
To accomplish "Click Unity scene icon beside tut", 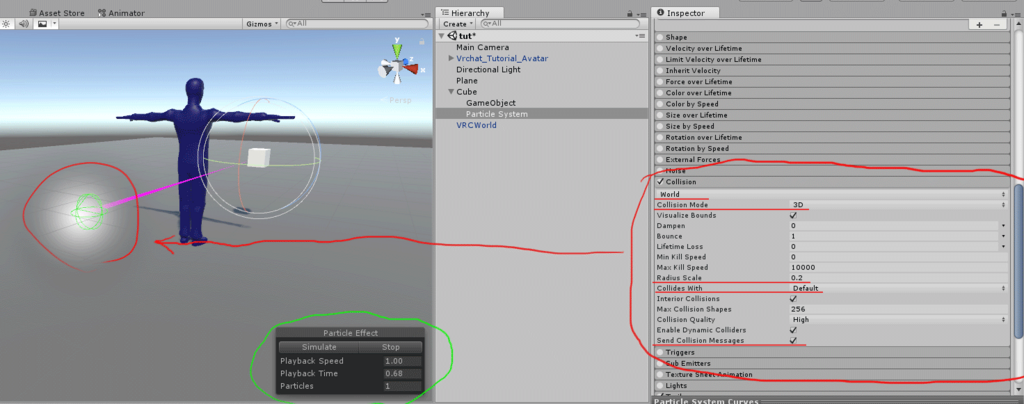I will [453, 36].
